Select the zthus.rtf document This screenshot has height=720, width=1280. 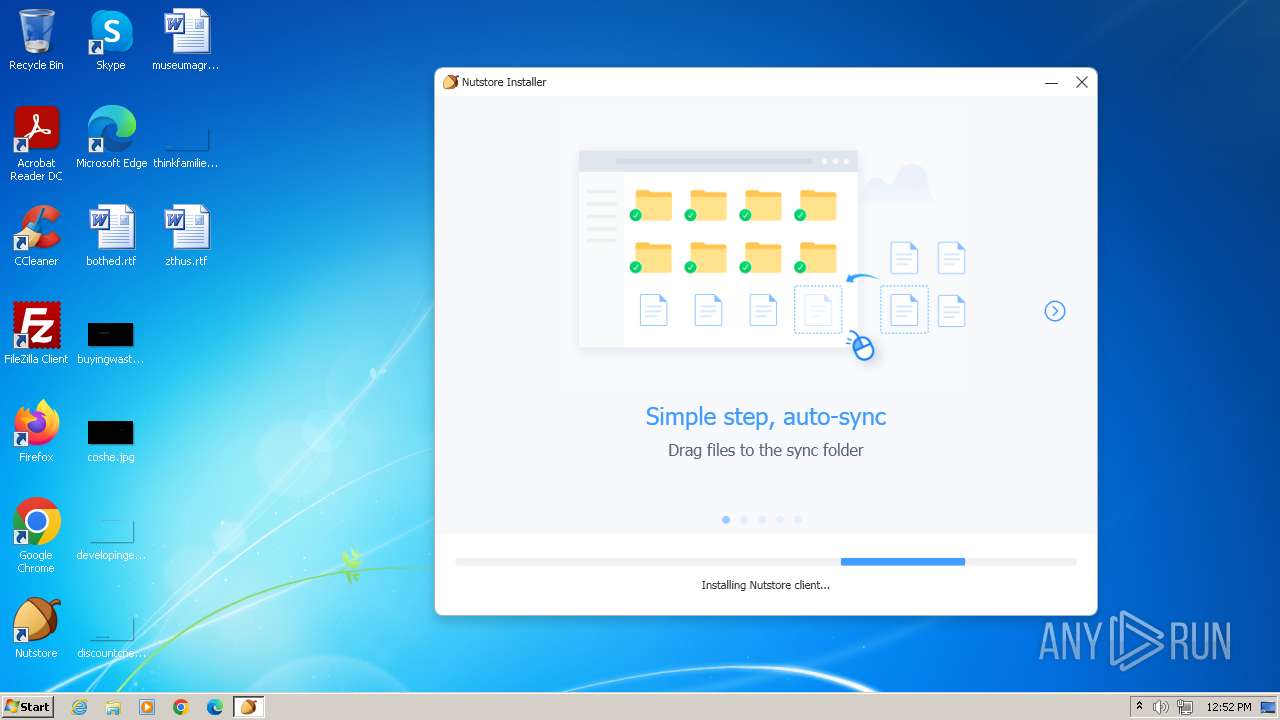(x=186, y=236)
